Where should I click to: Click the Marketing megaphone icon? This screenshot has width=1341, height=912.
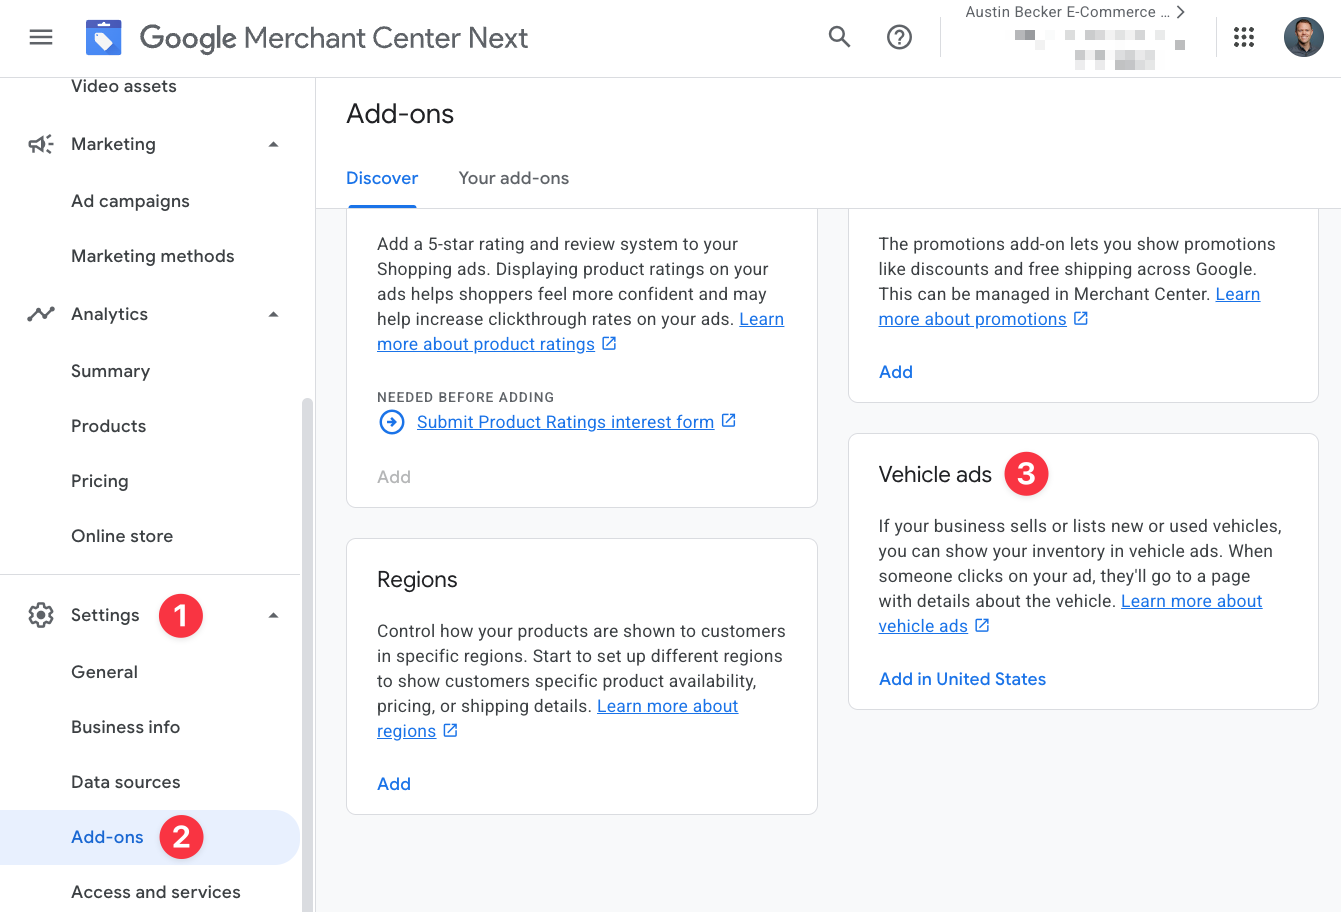coord(41,144)
